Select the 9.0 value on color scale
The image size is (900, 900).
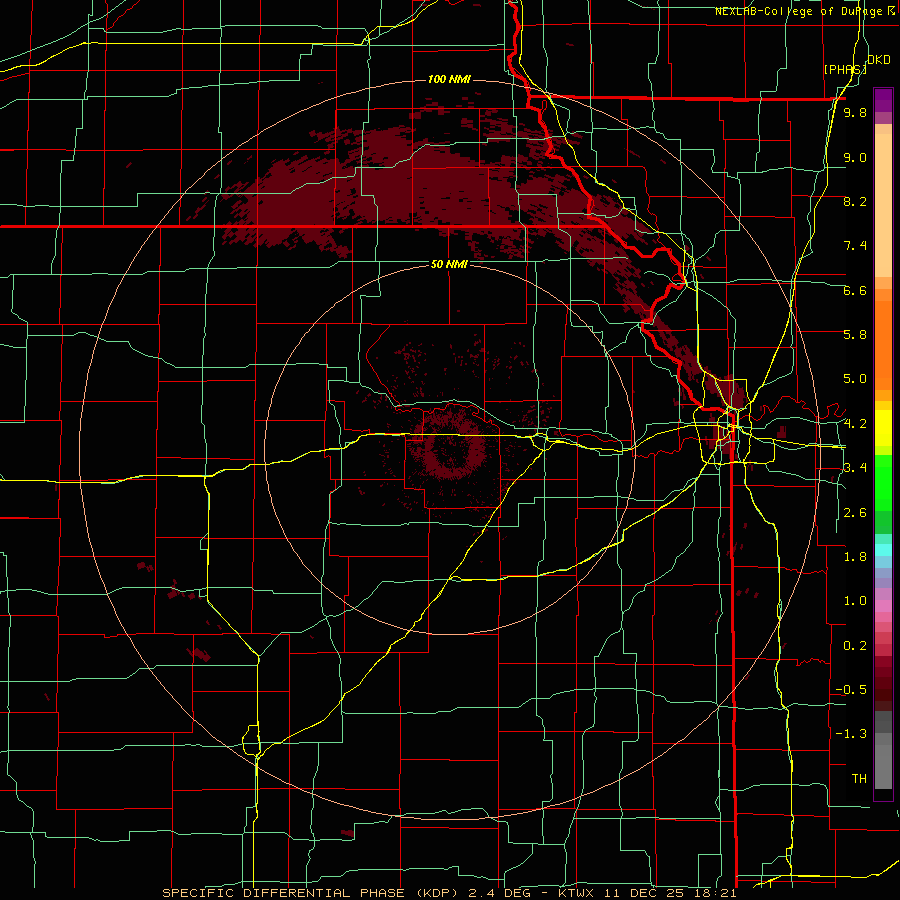tap(855, 157)
